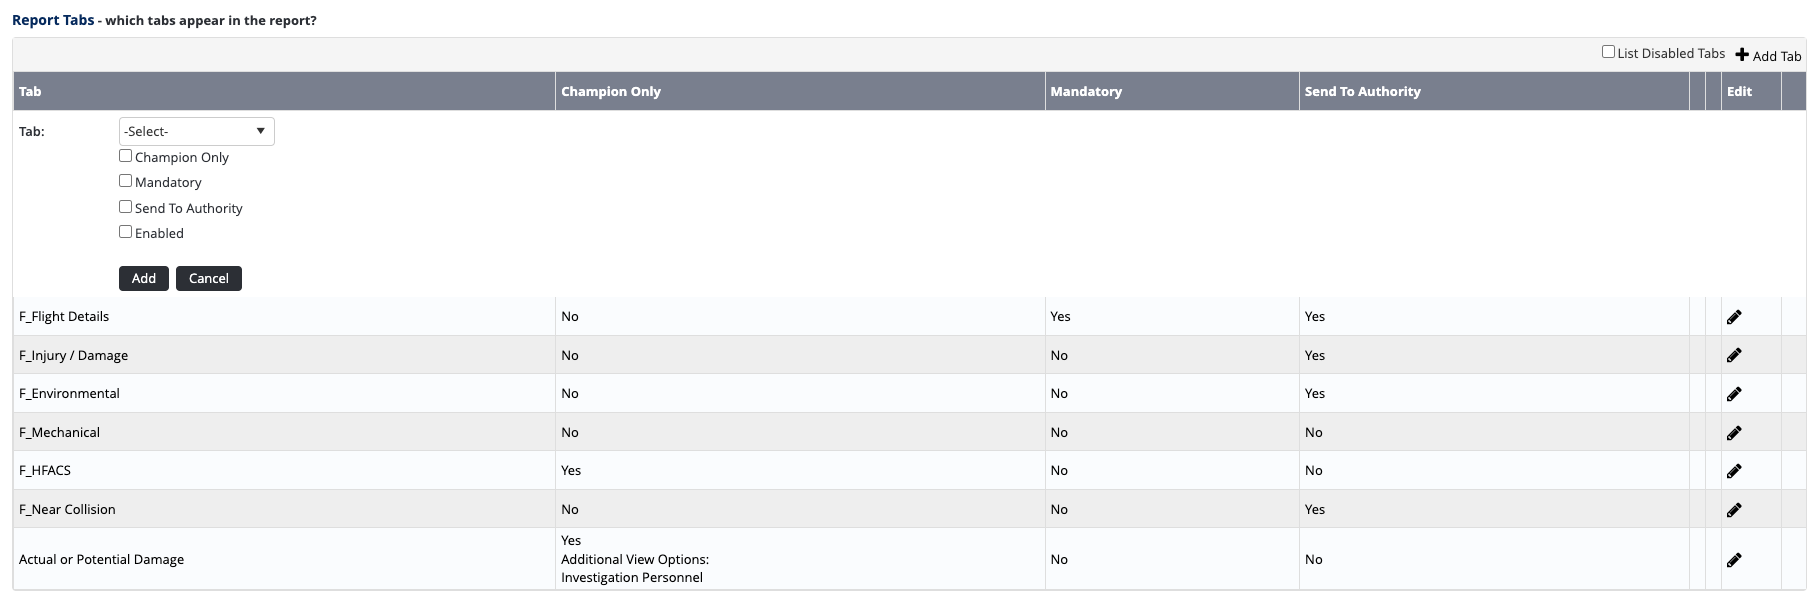
Task: Edit the F_Mechanical tab entry
Action: point(1734,433)
